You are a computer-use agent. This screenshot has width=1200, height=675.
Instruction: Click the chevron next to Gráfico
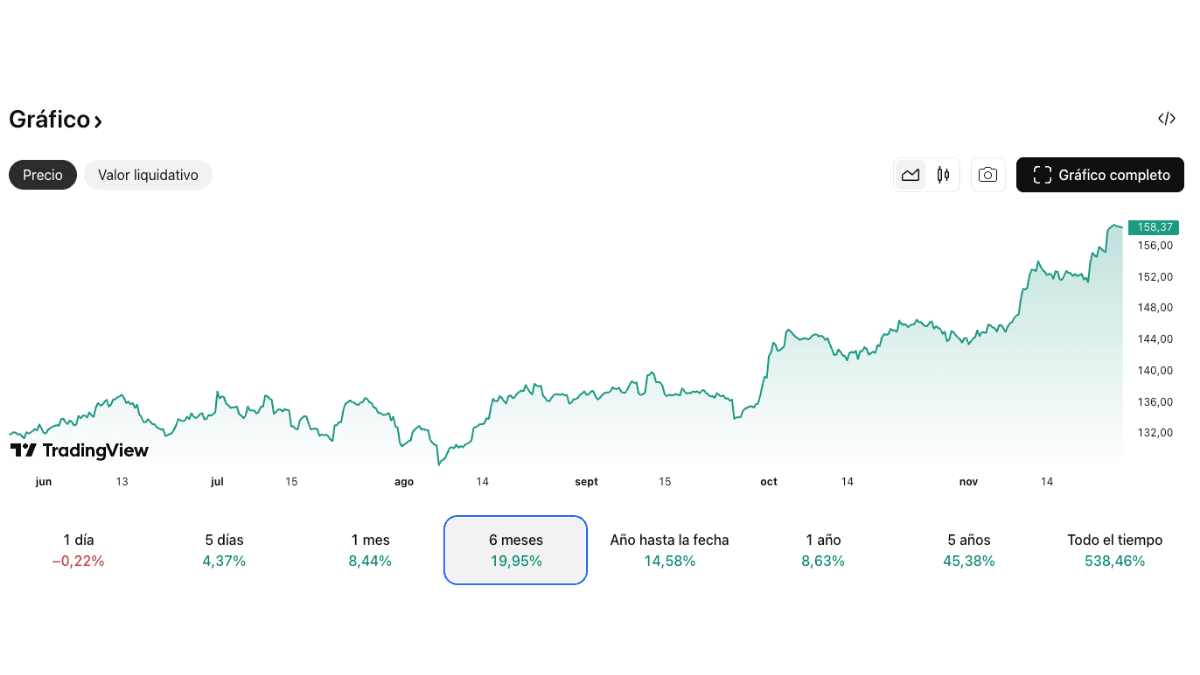click(98, 122)
